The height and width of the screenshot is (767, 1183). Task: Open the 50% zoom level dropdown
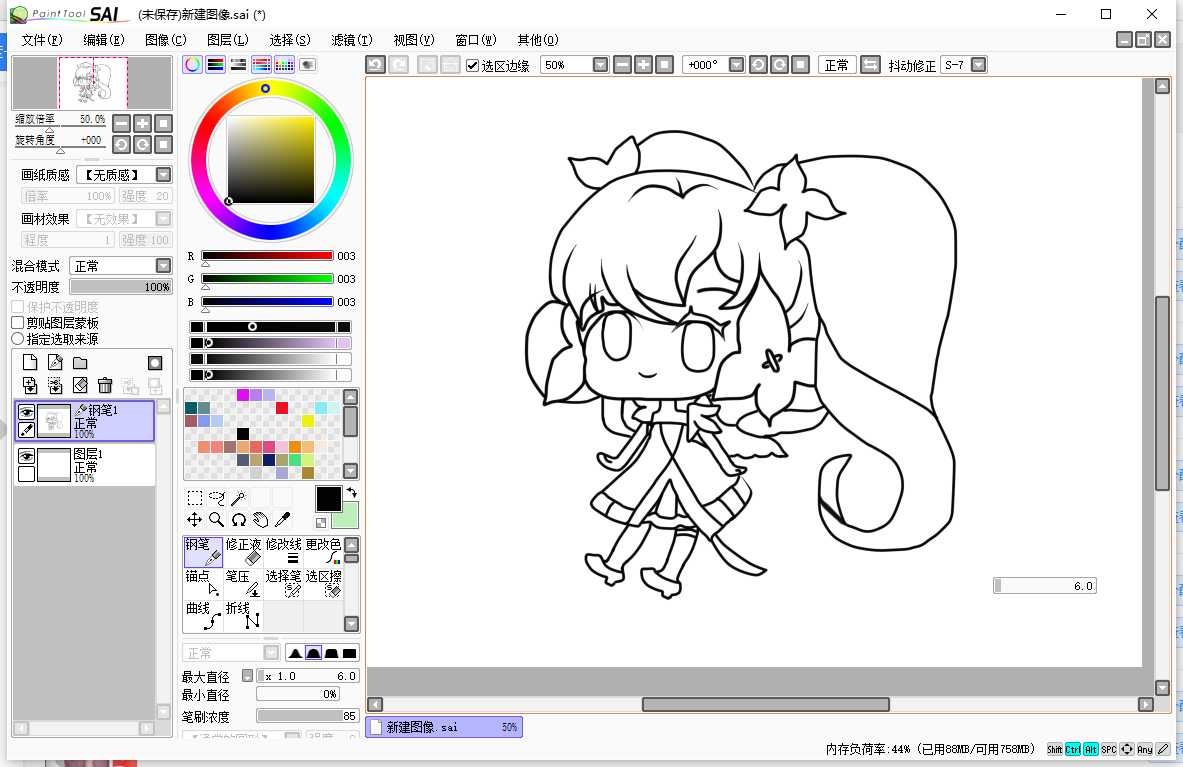(x=600, y=65)
